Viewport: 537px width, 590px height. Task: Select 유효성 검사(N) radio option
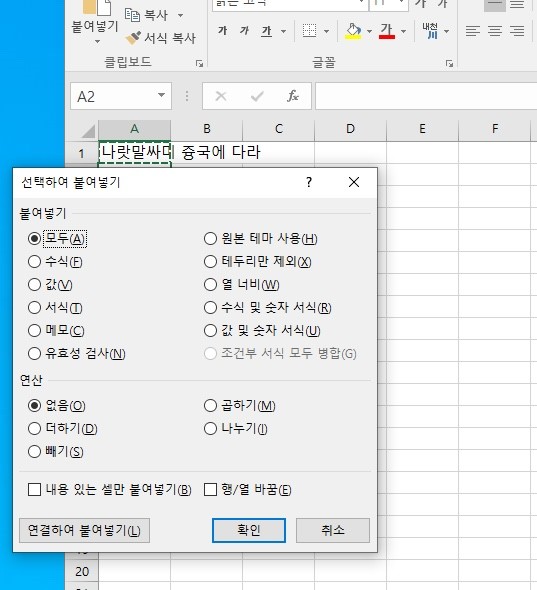[x=77, y=354]
